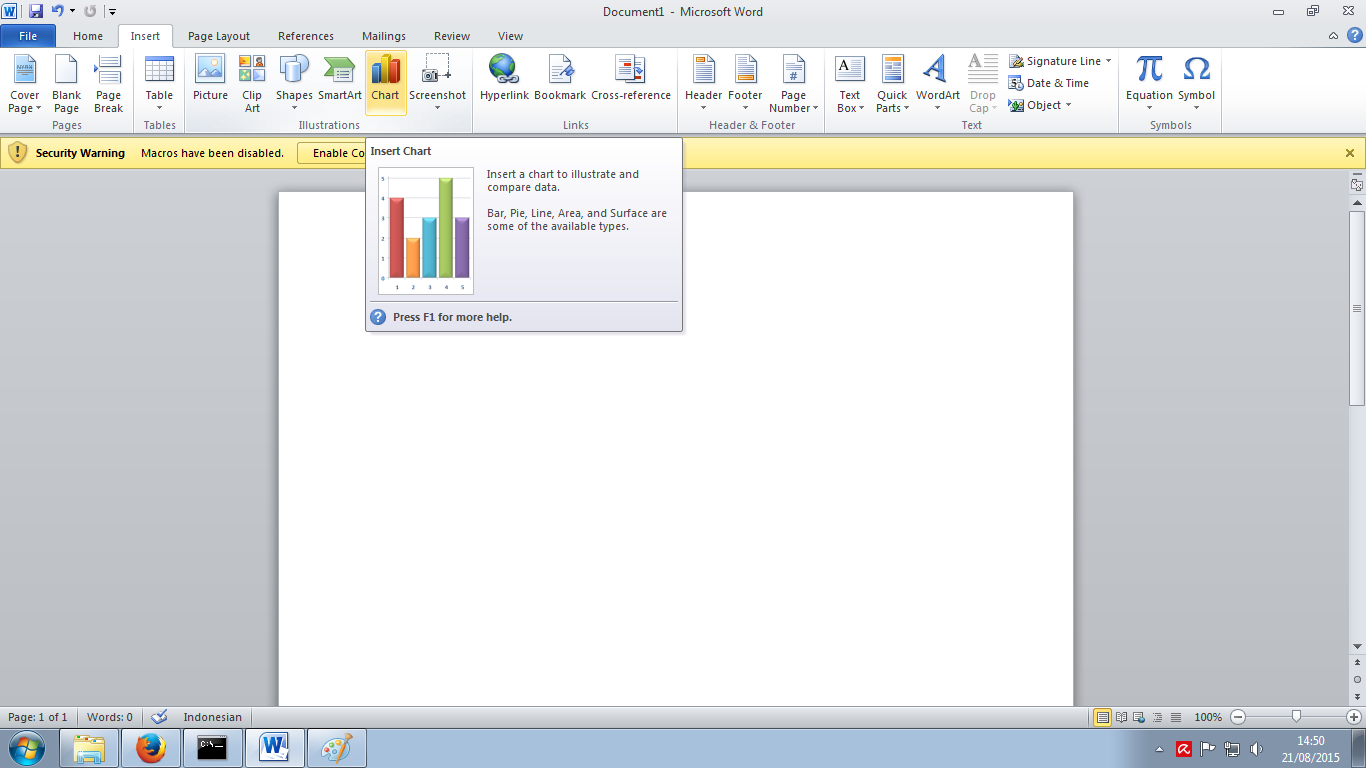1366x768 pixels.
Task: Insert Date & Time
Action: (1049, 83)
